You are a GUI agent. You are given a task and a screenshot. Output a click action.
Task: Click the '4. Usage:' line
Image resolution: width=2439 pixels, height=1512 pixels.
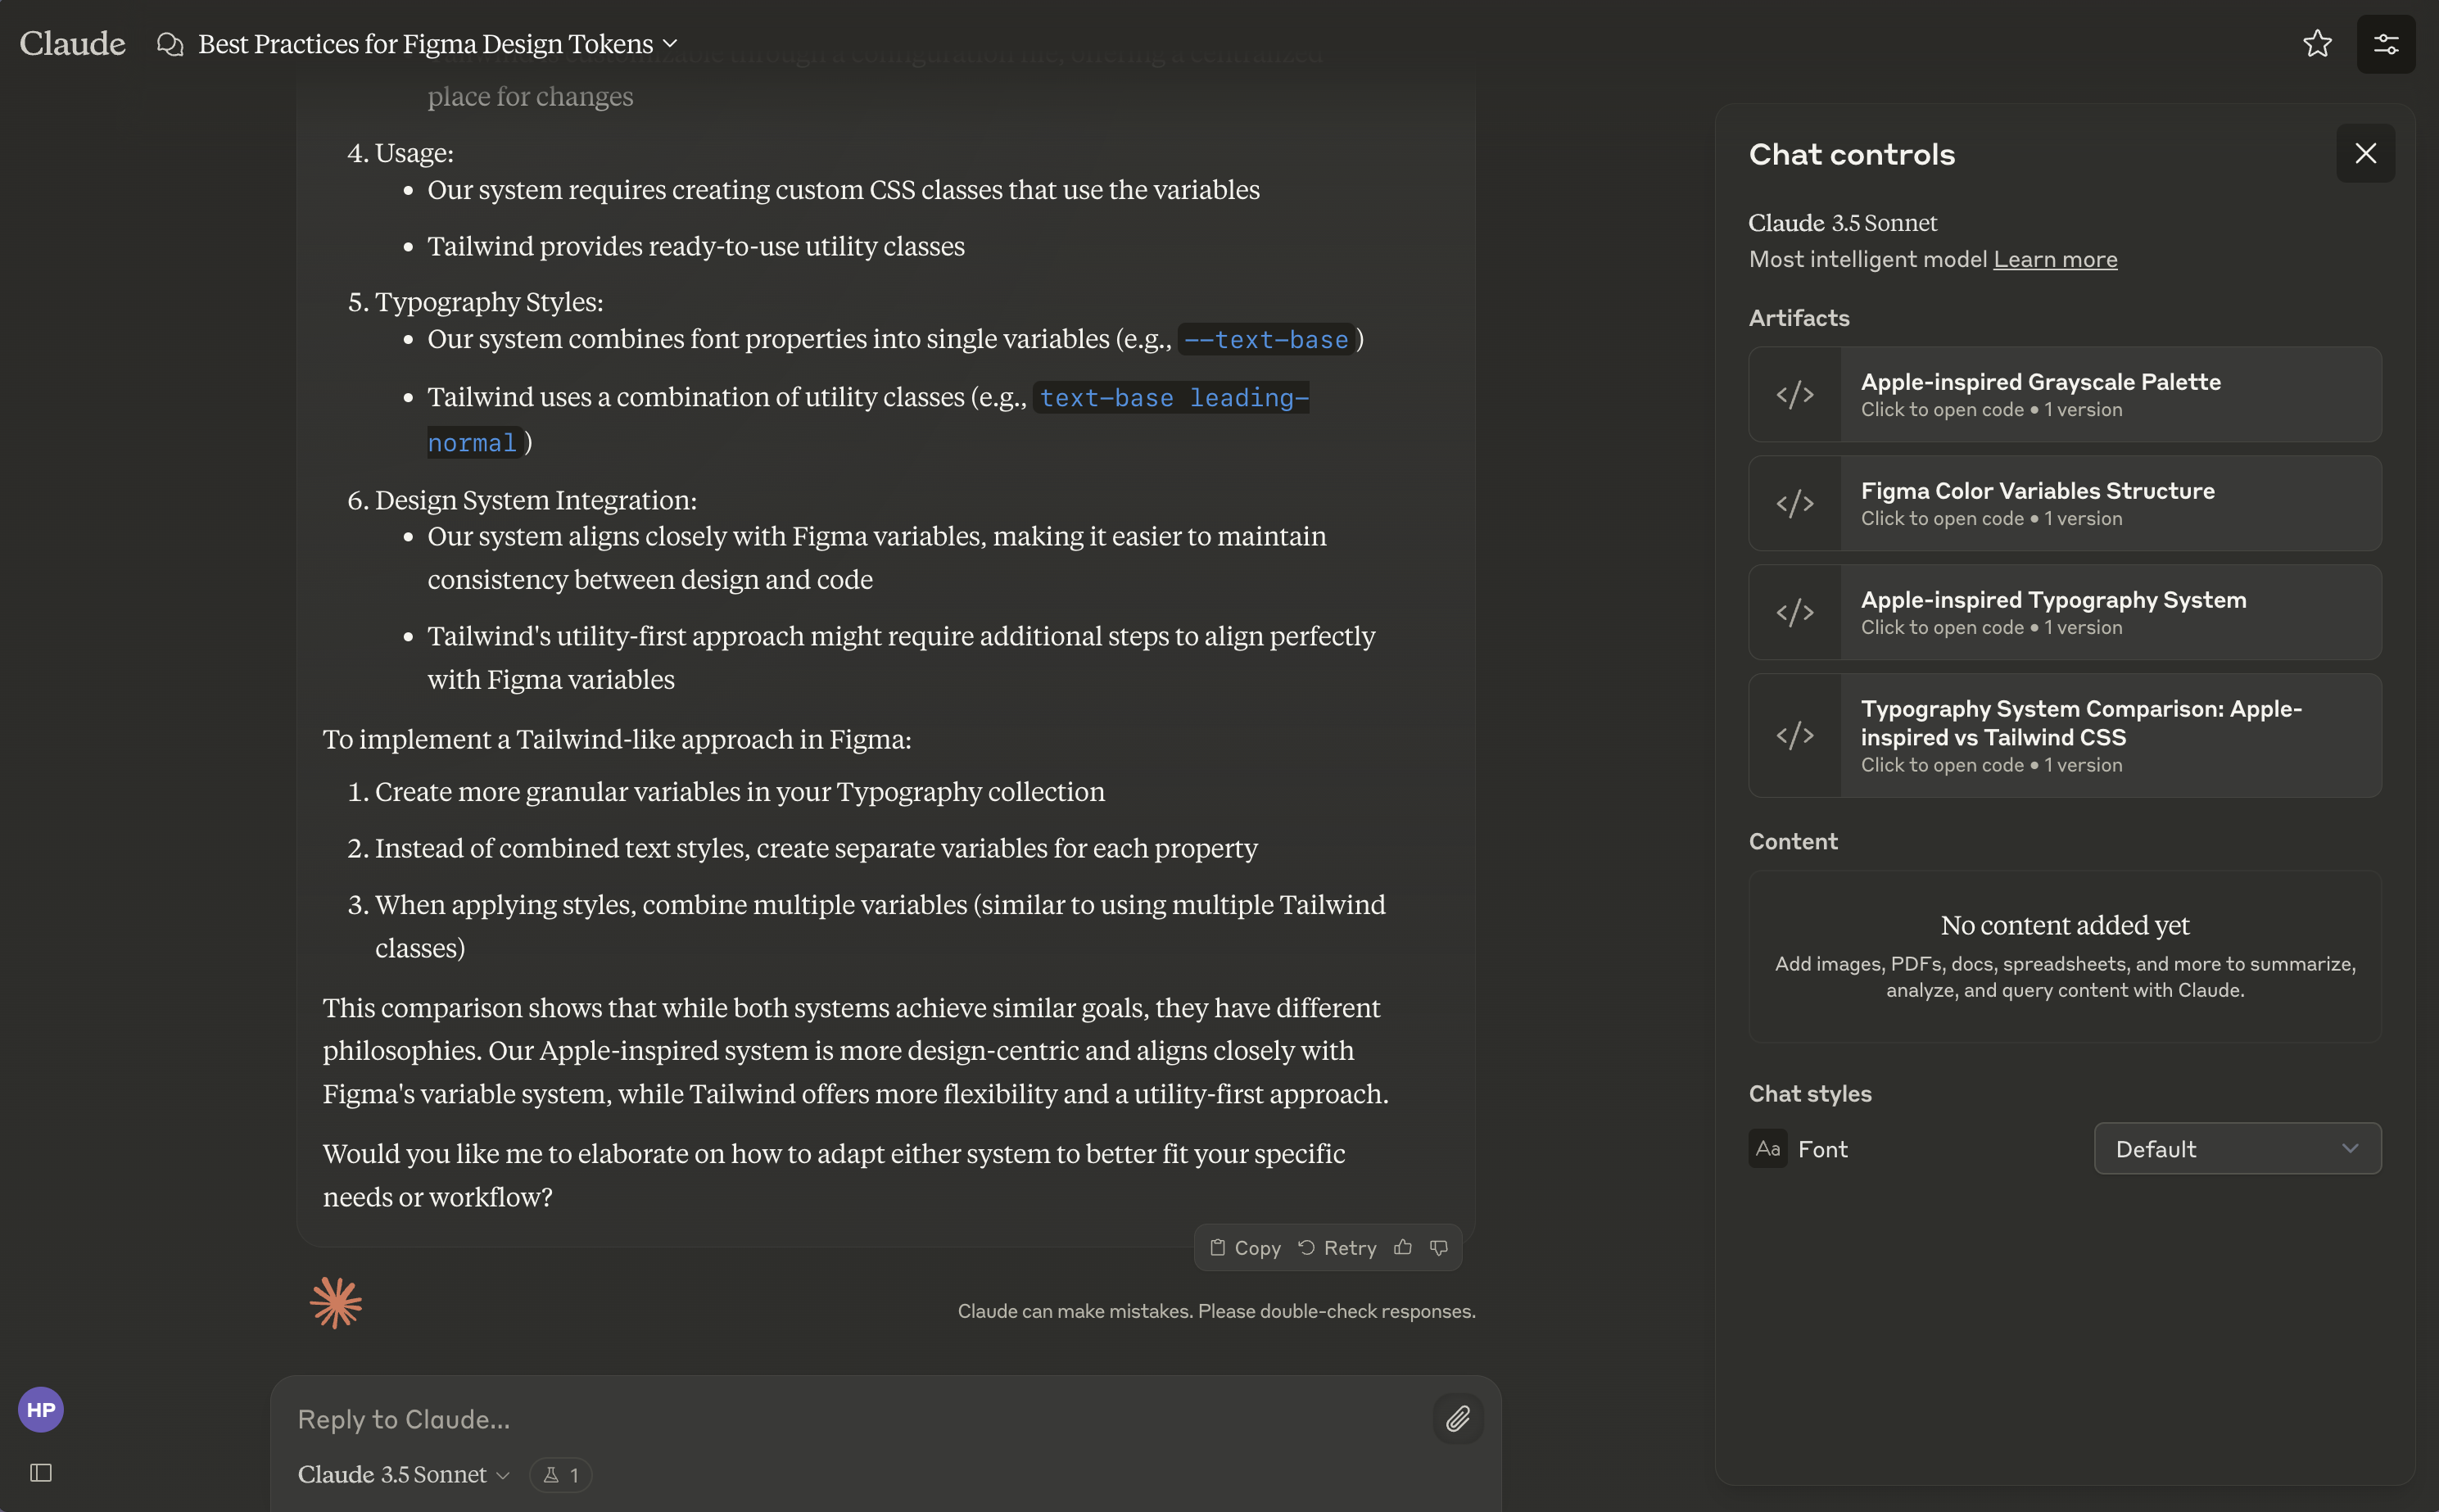click(x=400, y=153)
